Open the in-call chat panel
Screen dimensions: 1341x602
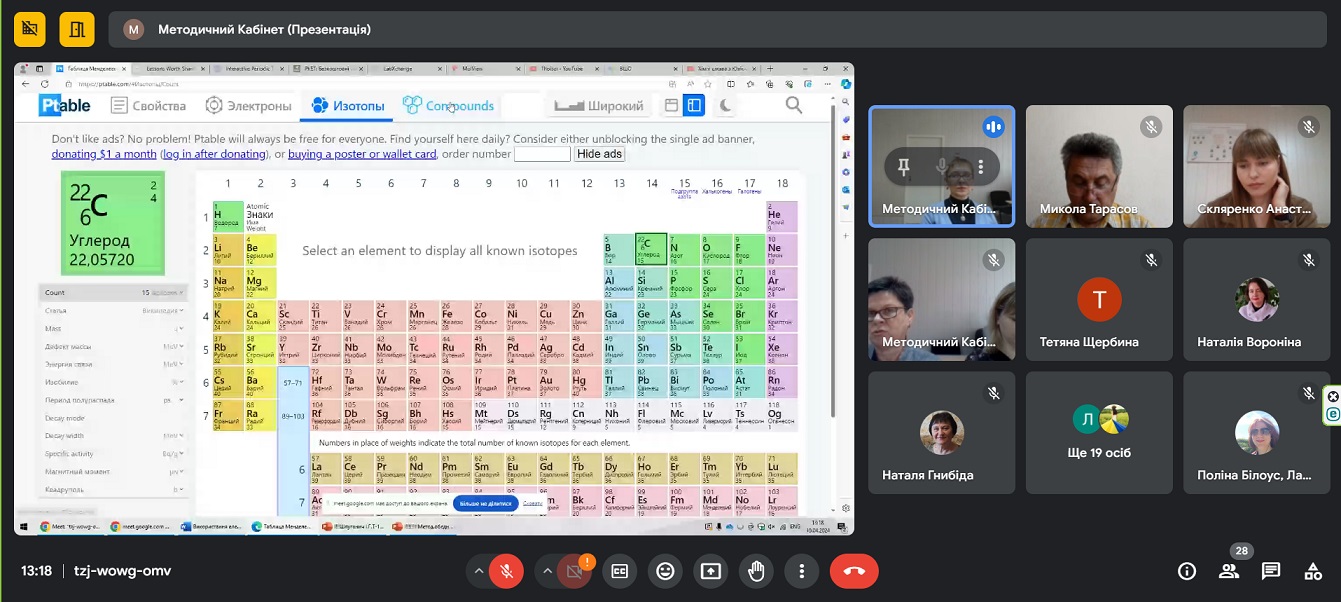point(1271,571)
